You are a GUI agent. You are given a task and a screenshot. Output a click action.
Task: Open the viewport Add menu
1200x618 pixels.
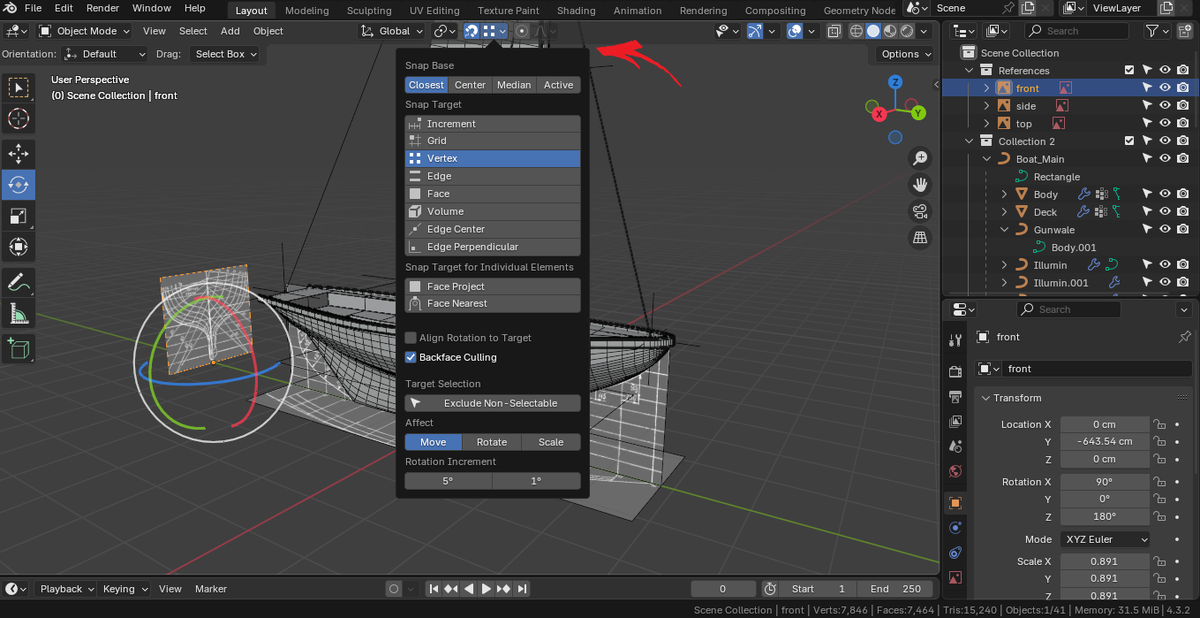point(230,31)
